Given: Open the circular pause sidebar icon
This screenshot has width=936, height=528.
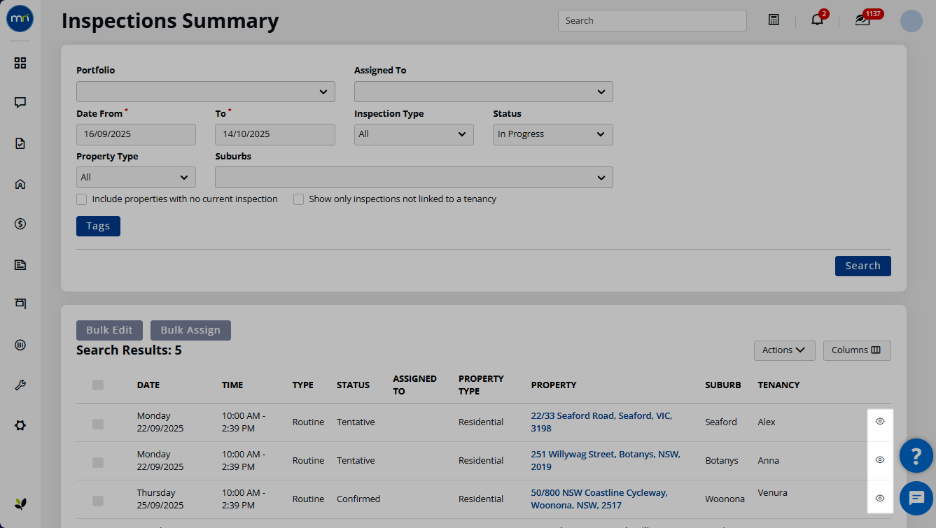Looking at the screenshot, I should point(20,345).
